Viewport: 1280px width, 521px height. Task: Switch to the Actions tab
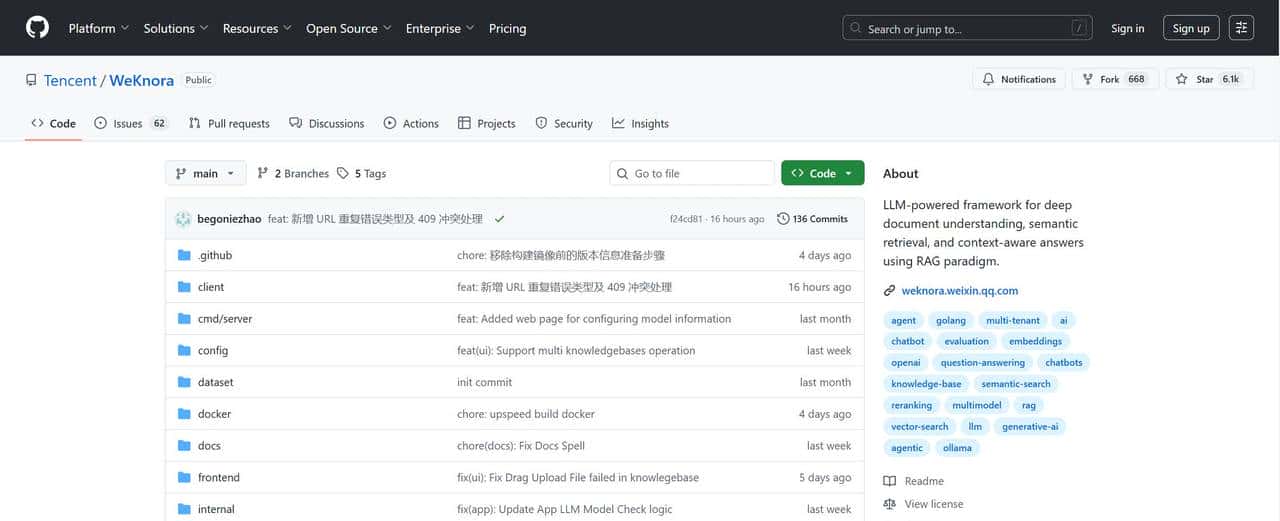click(411, 123)
